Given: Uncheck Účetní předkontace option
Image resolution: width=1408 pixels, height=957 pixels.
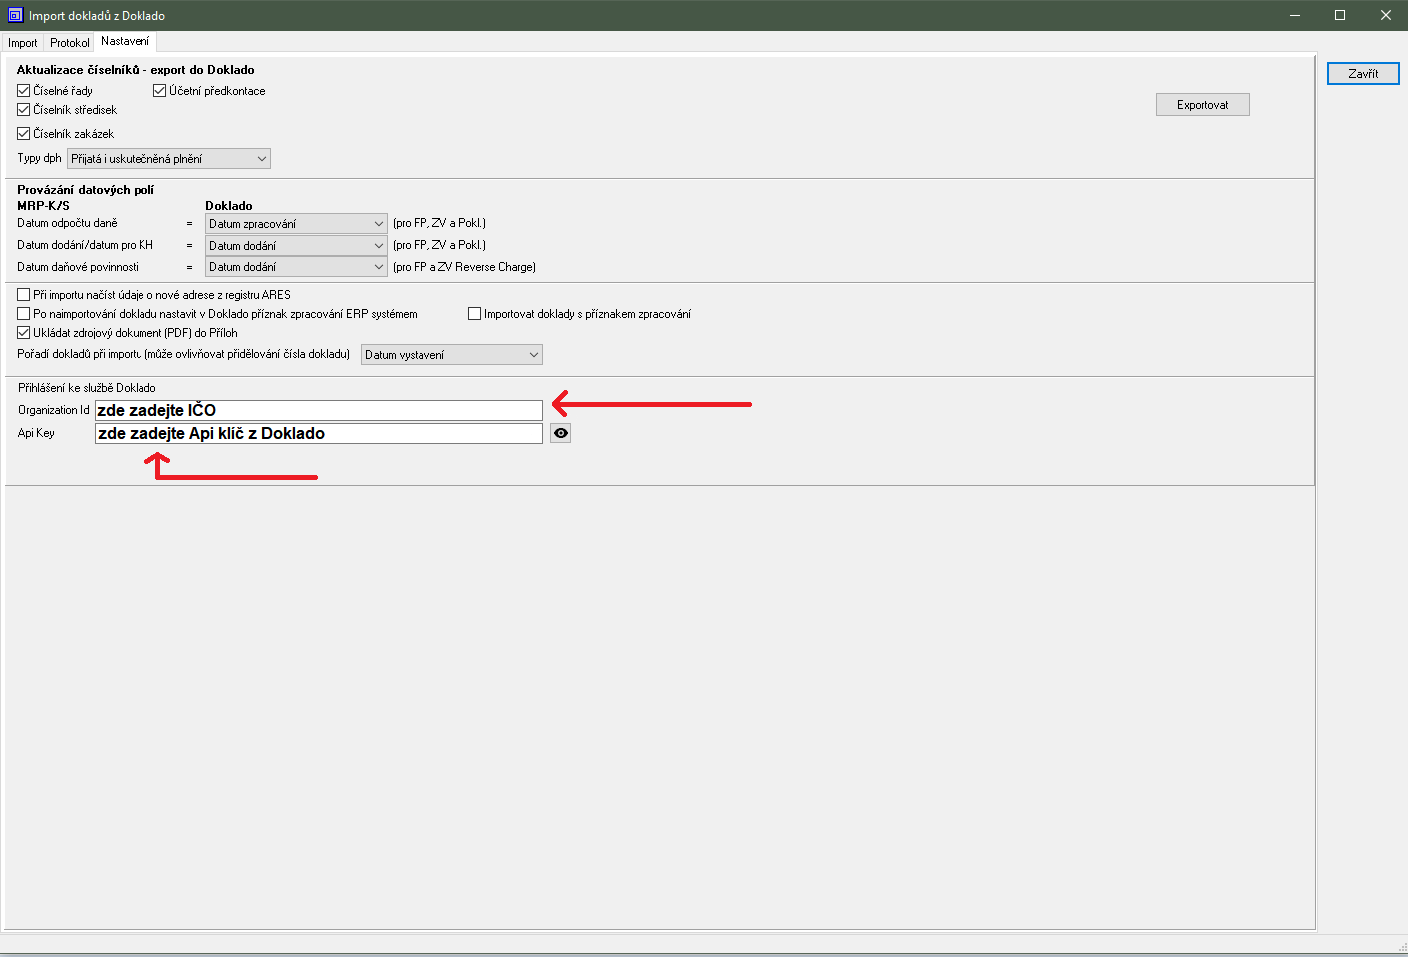Looking at the screenshot, I should click(159, 91).
